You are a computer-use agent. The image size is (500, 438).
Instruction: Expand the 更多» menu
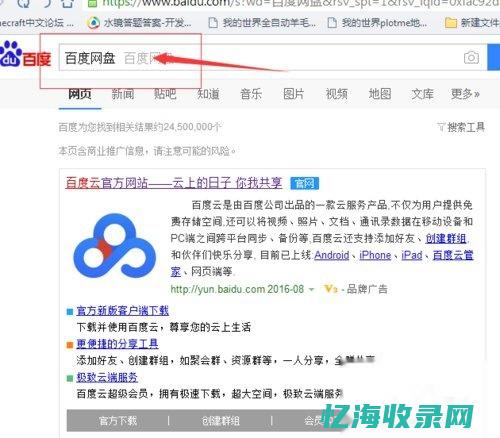point(465,94)
